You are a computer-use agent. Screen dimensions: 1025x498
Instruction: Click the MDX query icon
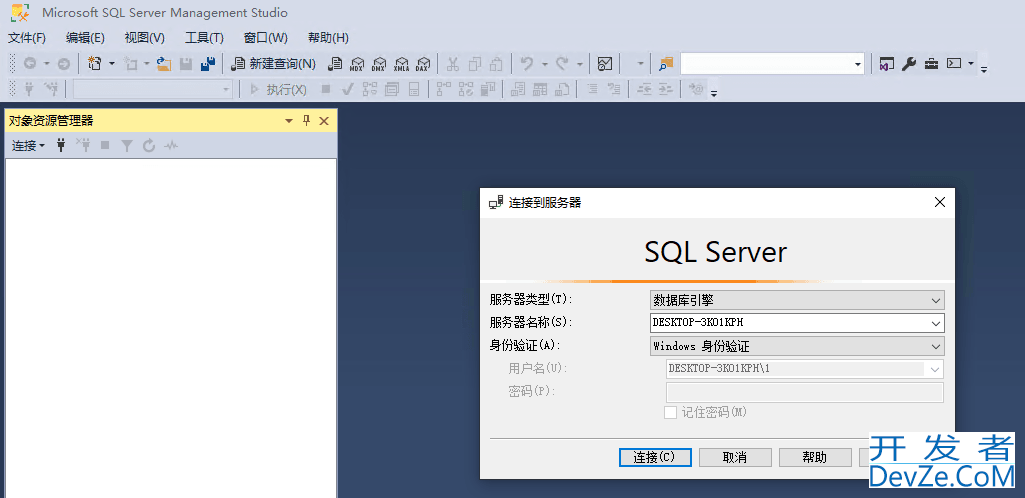356,64
